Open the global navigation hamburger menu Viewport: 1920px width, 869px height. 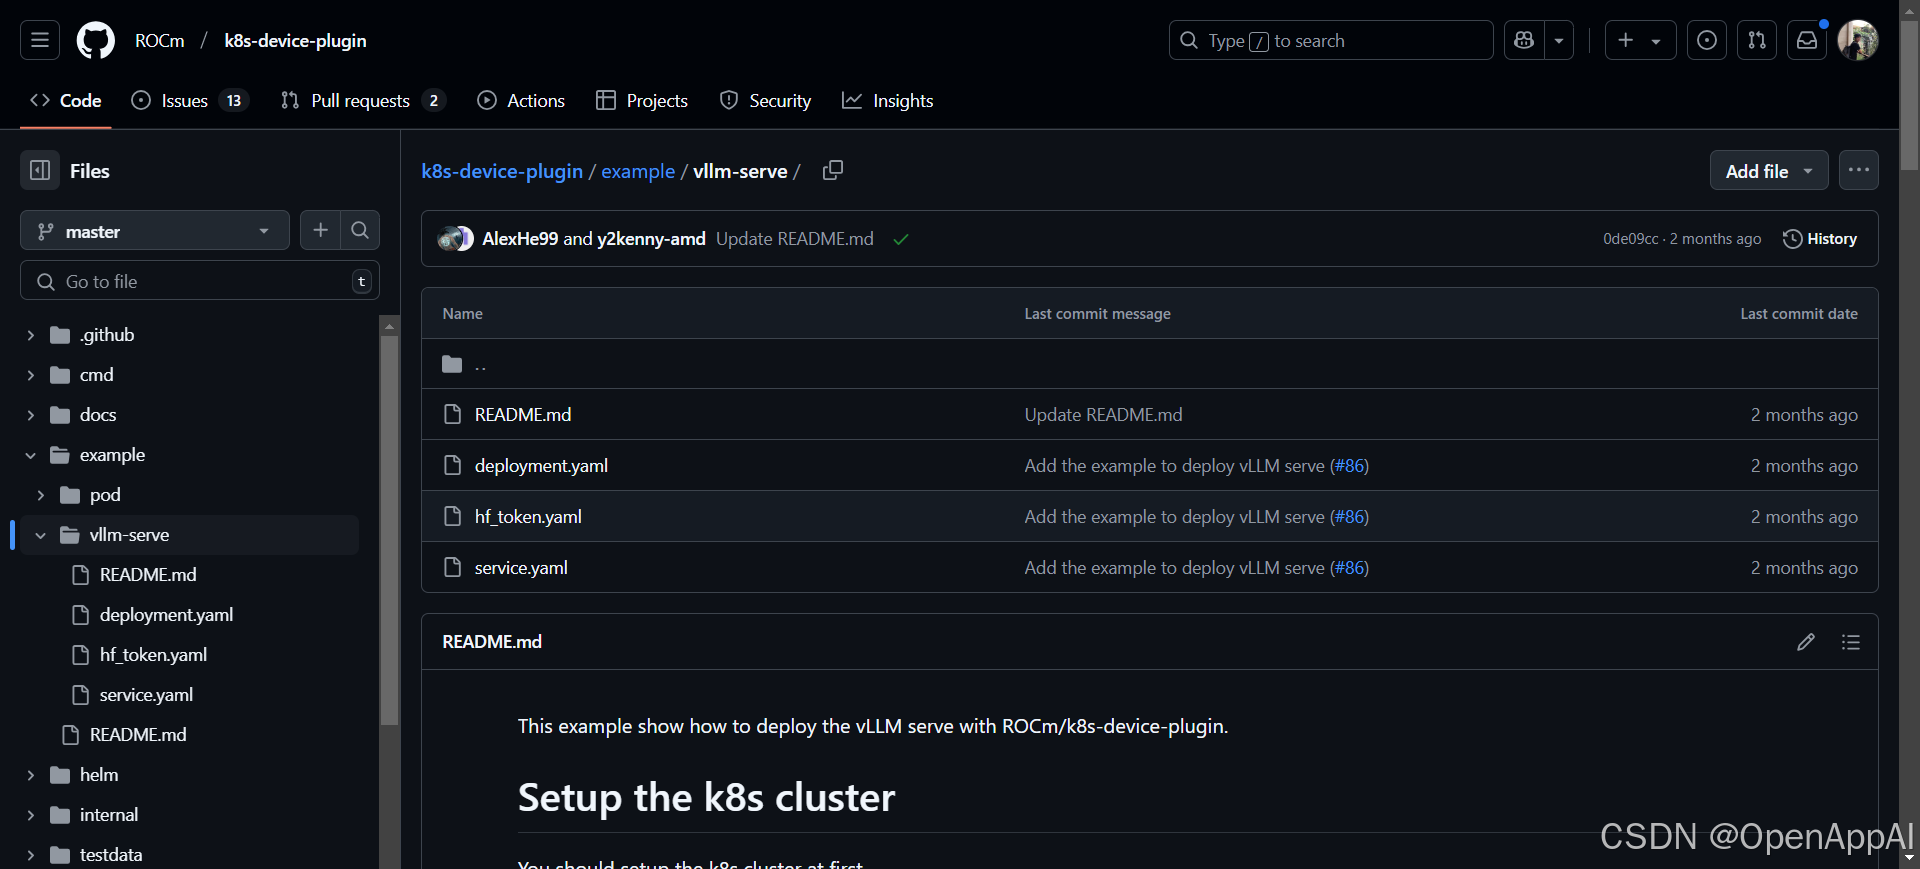(x=40, y=40)
